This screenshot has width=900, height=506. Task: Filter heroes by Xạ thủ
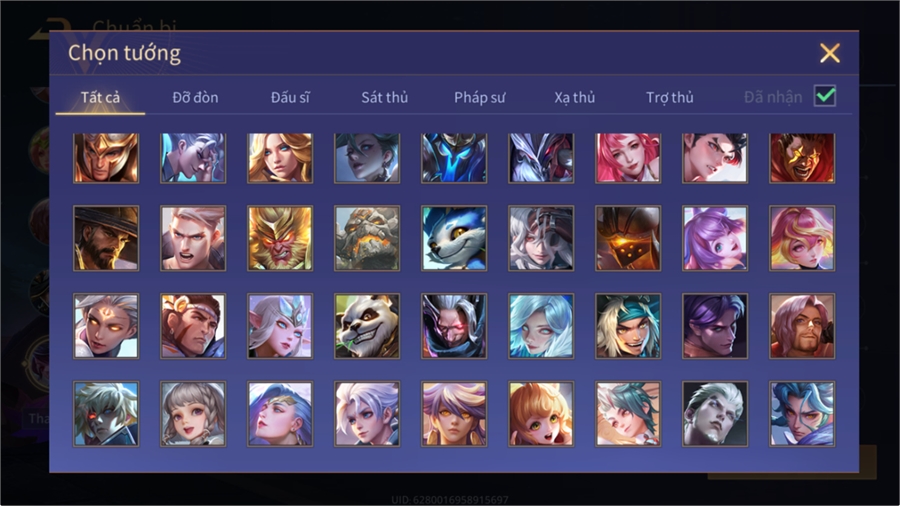coord(575,98)
